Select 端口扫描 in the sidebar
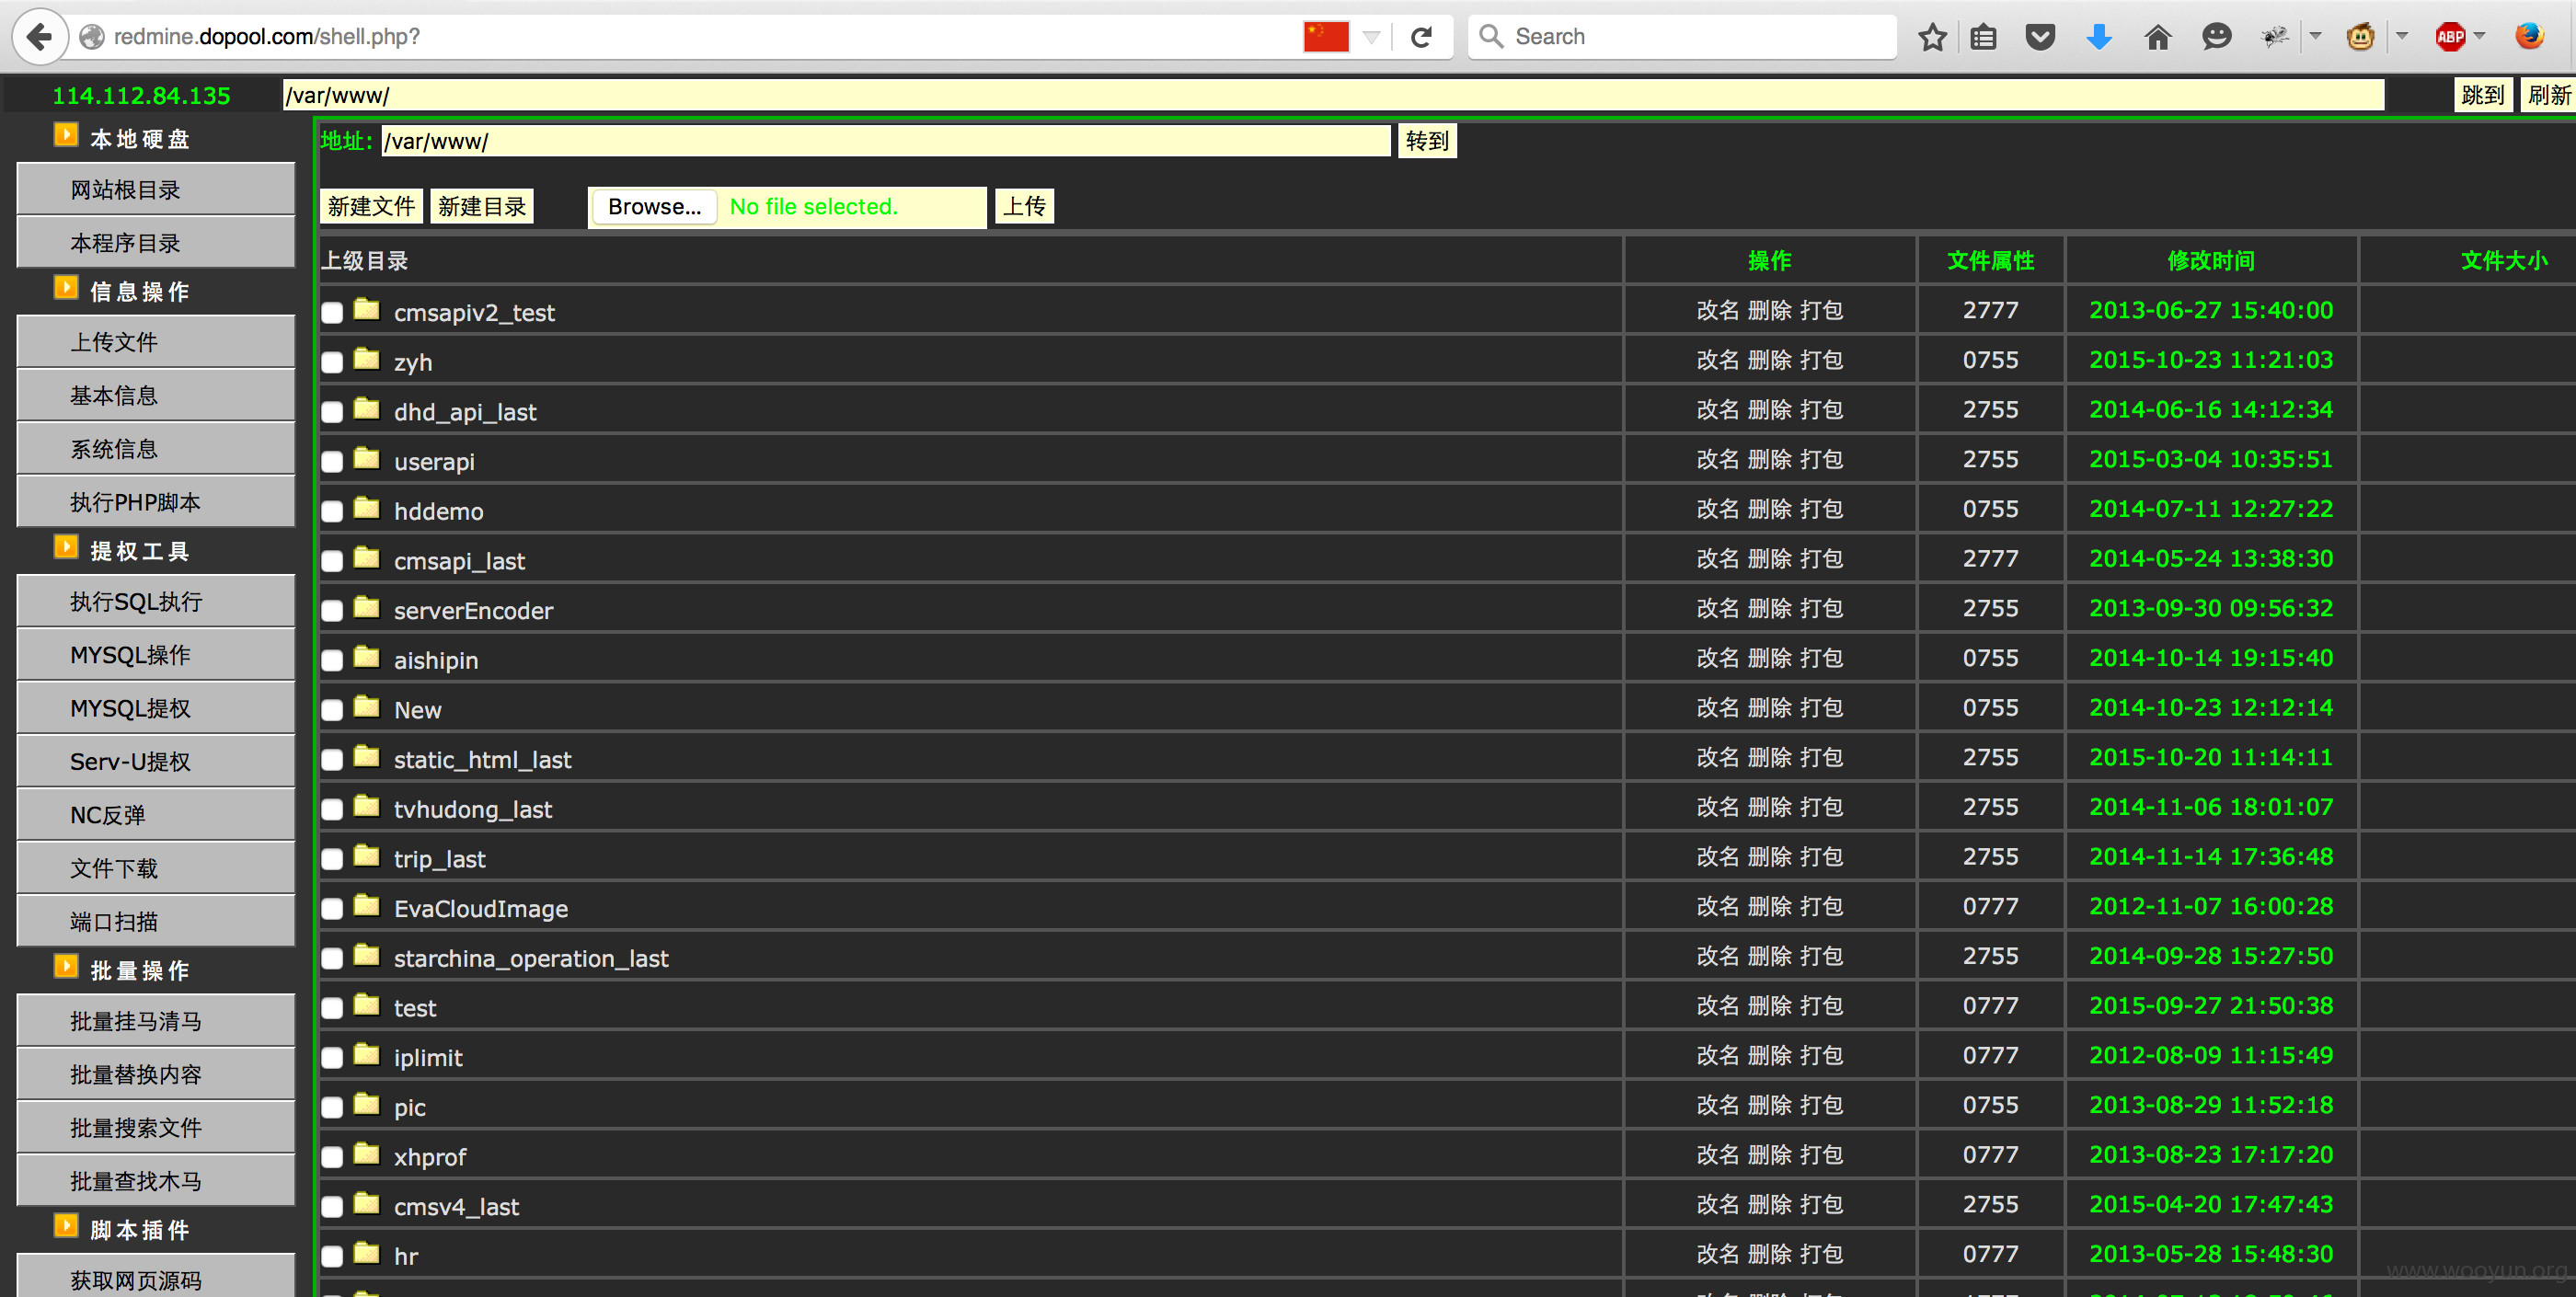 (156, 921)
